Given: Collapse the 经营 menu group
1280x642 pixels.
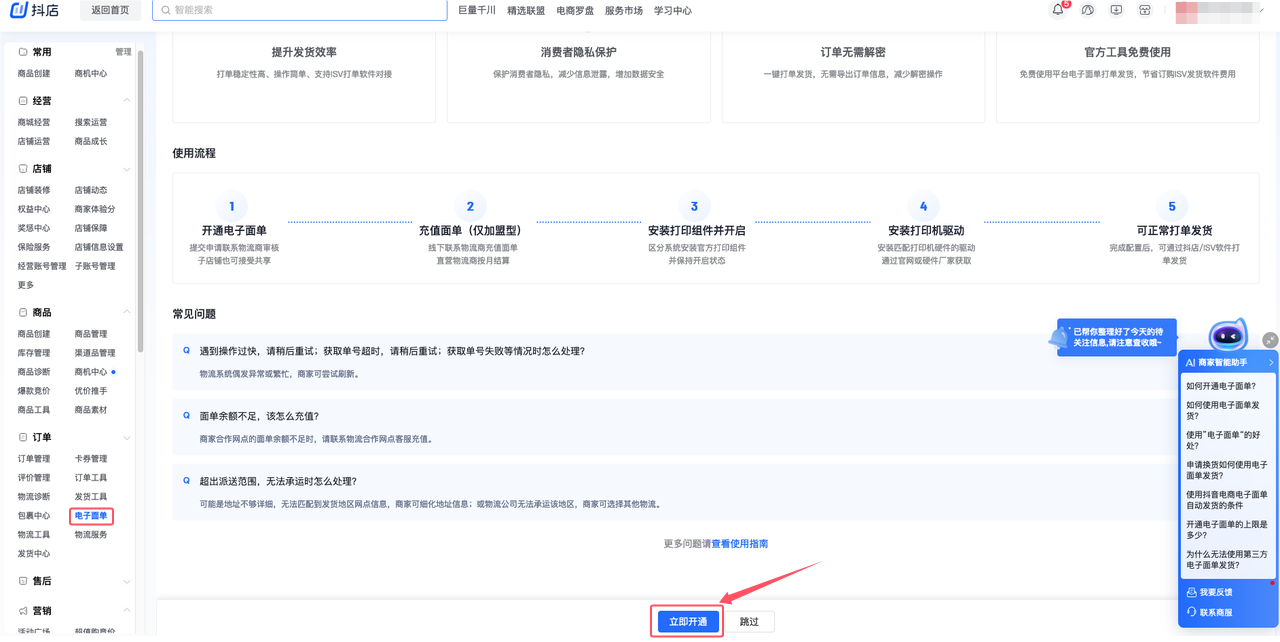Looking at the screenshot, I should click(x=127, y=101).
